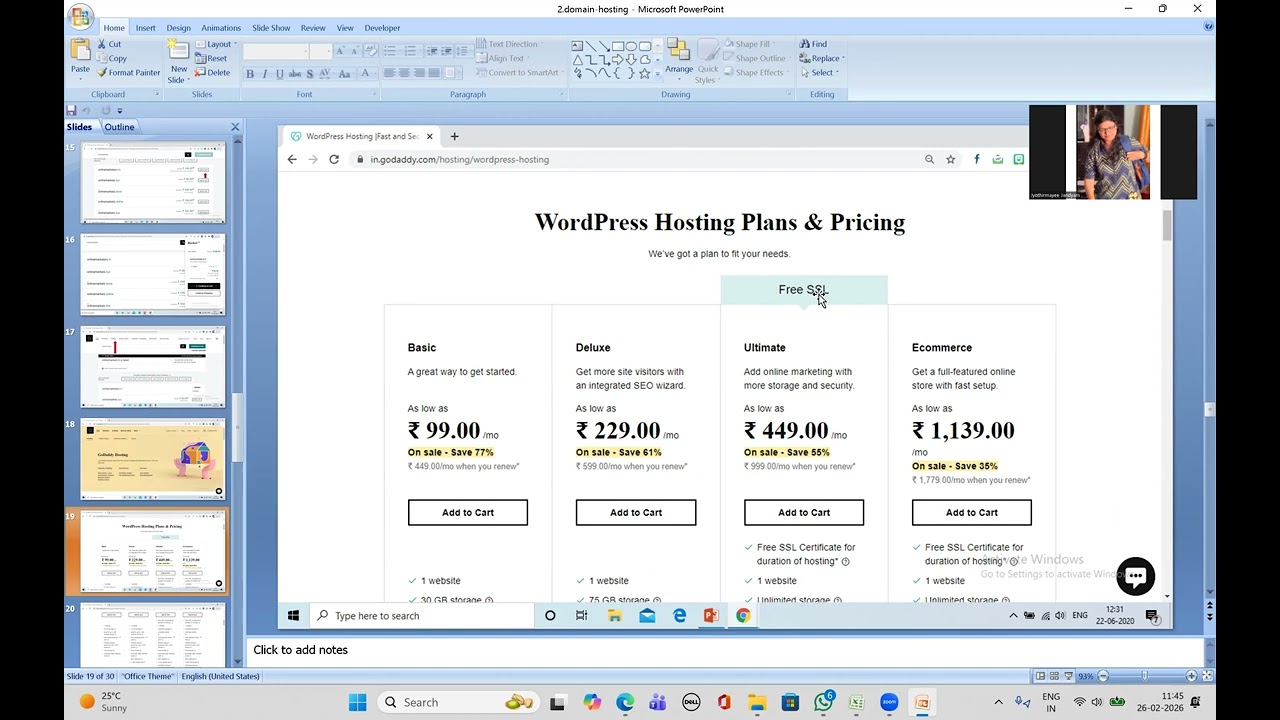Click zoom out minus button

click(1104, 676)
